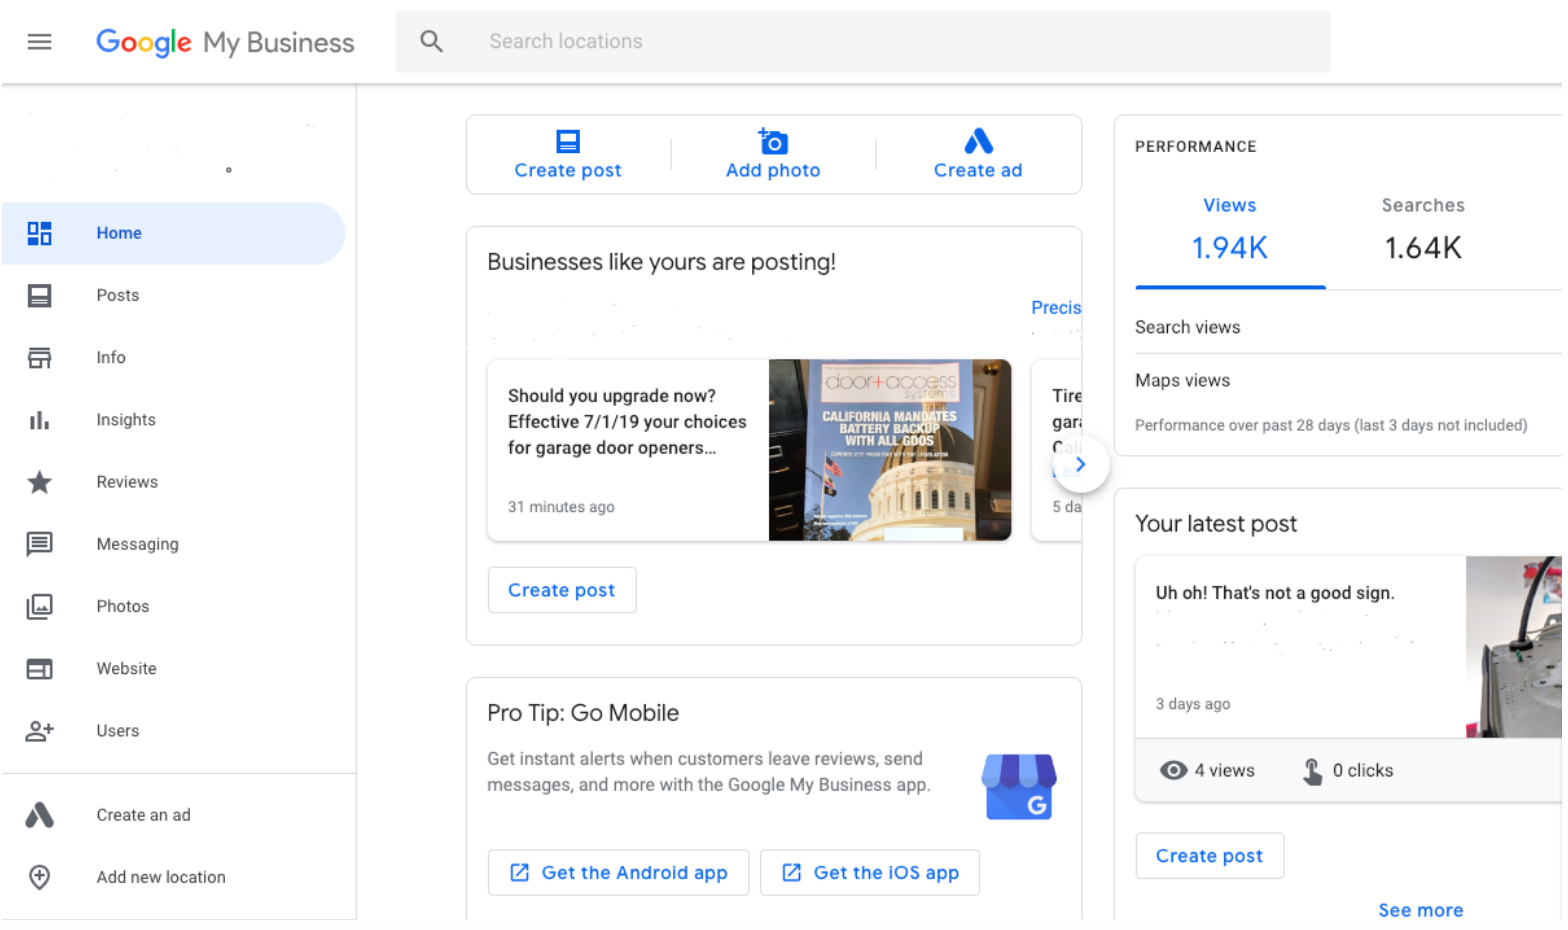Click the Add photo label
The image size is (1568, 930).
[x=773, y=170]
